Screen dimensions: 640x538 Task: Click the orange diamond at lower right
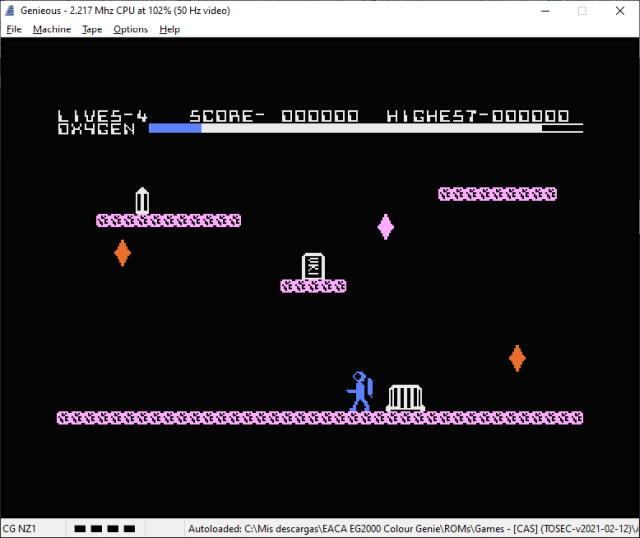517,358
